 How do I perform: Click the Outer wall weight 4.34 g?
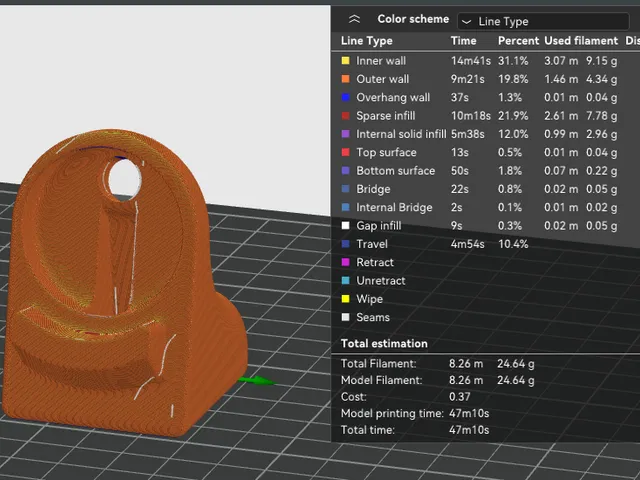coord(602,79)
